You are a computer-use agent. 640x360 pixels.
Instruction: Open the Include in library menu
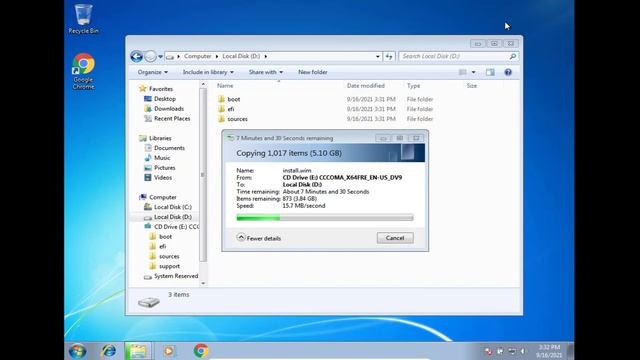coord(208,72)
